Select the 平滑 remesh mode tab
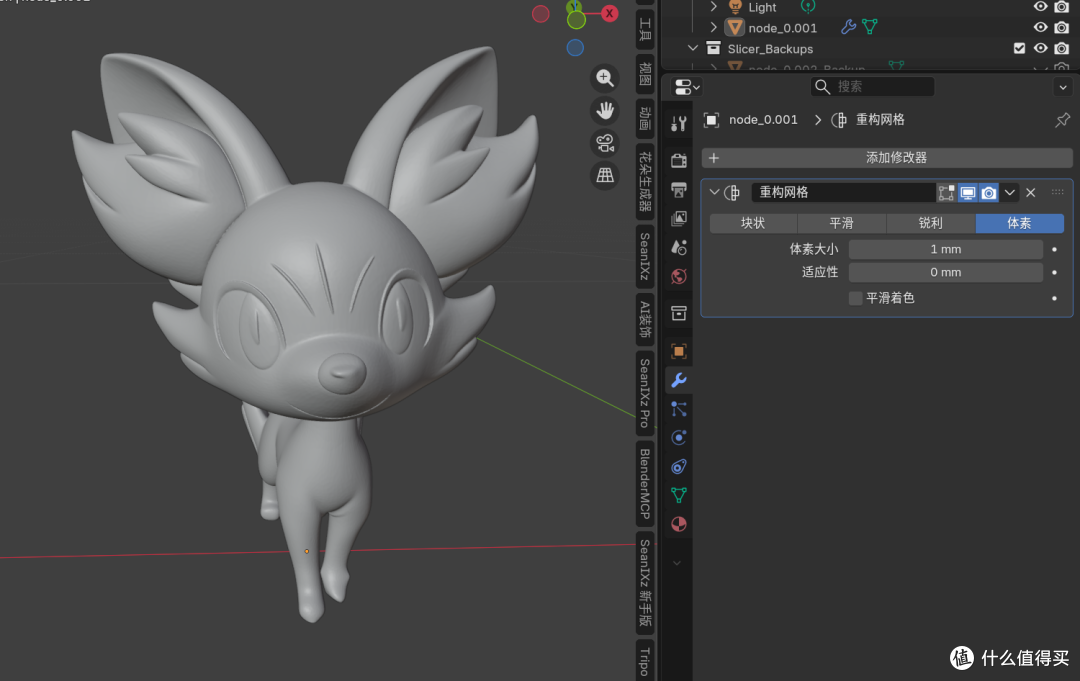1080x681 pixels. pos(842,223)
